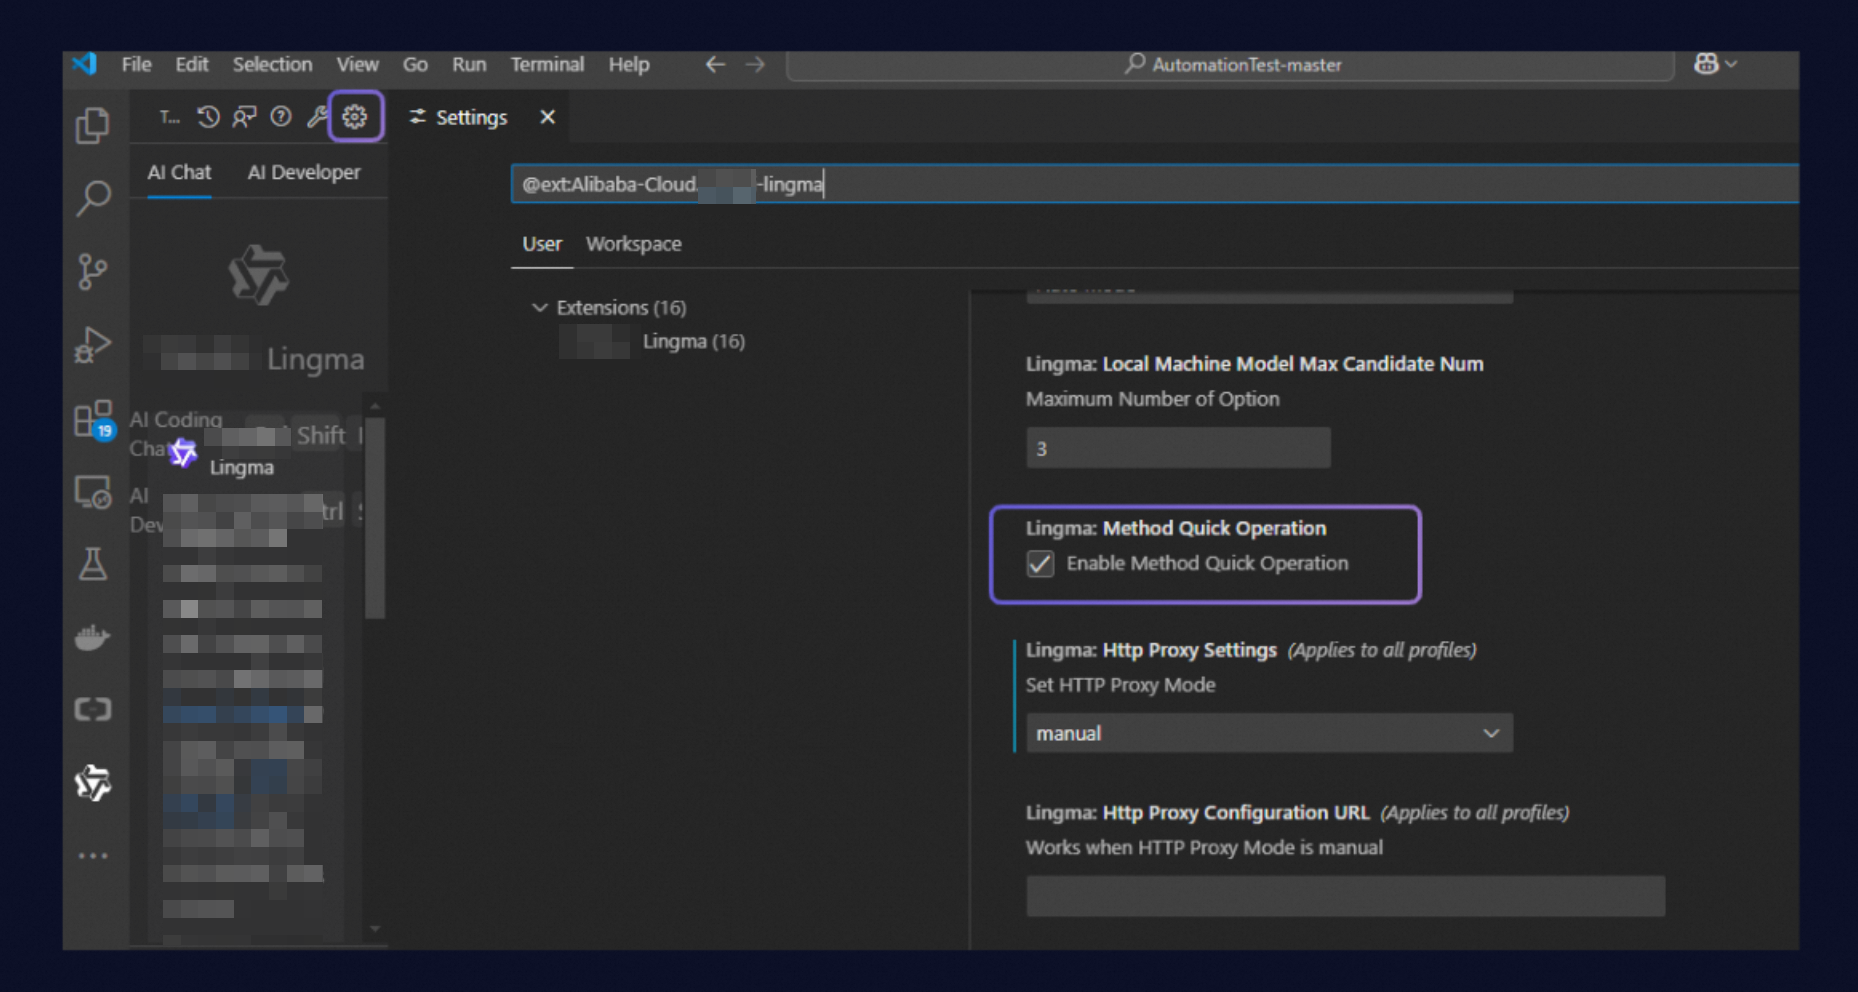Screen dimensions: 1858x992
Task: Open the Edit menu
Action: click(192, 65)
